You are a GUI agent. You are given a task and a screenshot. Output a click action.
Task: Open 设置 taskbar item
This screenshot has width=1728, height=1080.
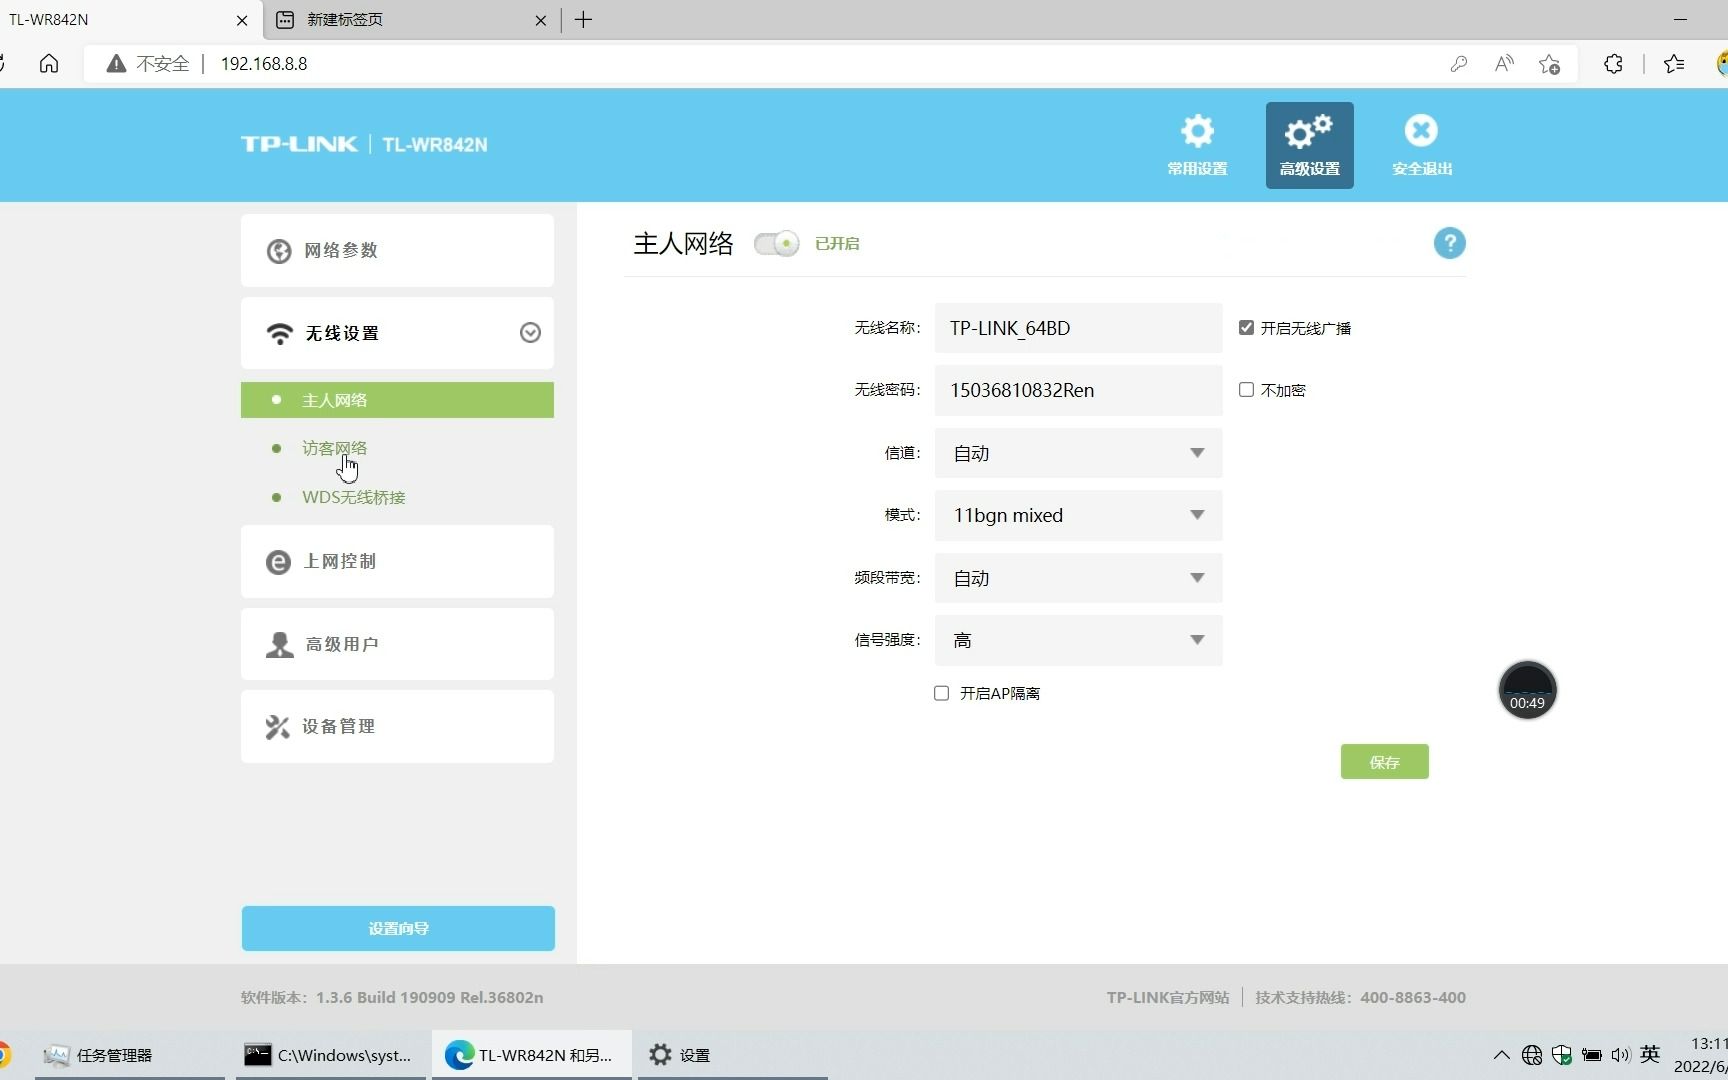tap(733, 1055)
